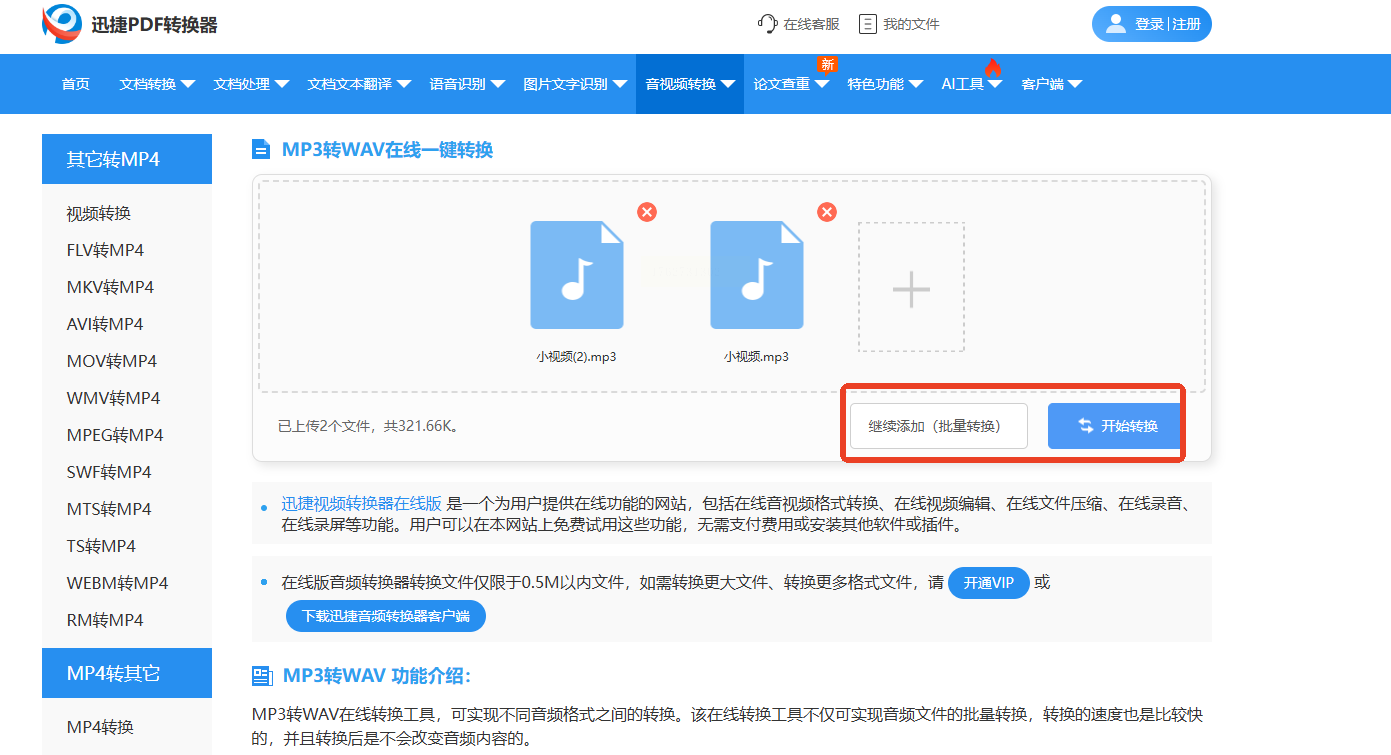Open 在线客服 headset support icon
Image resolution: width=1391 pixels, height=755 pixels.
tap(767, 24)
